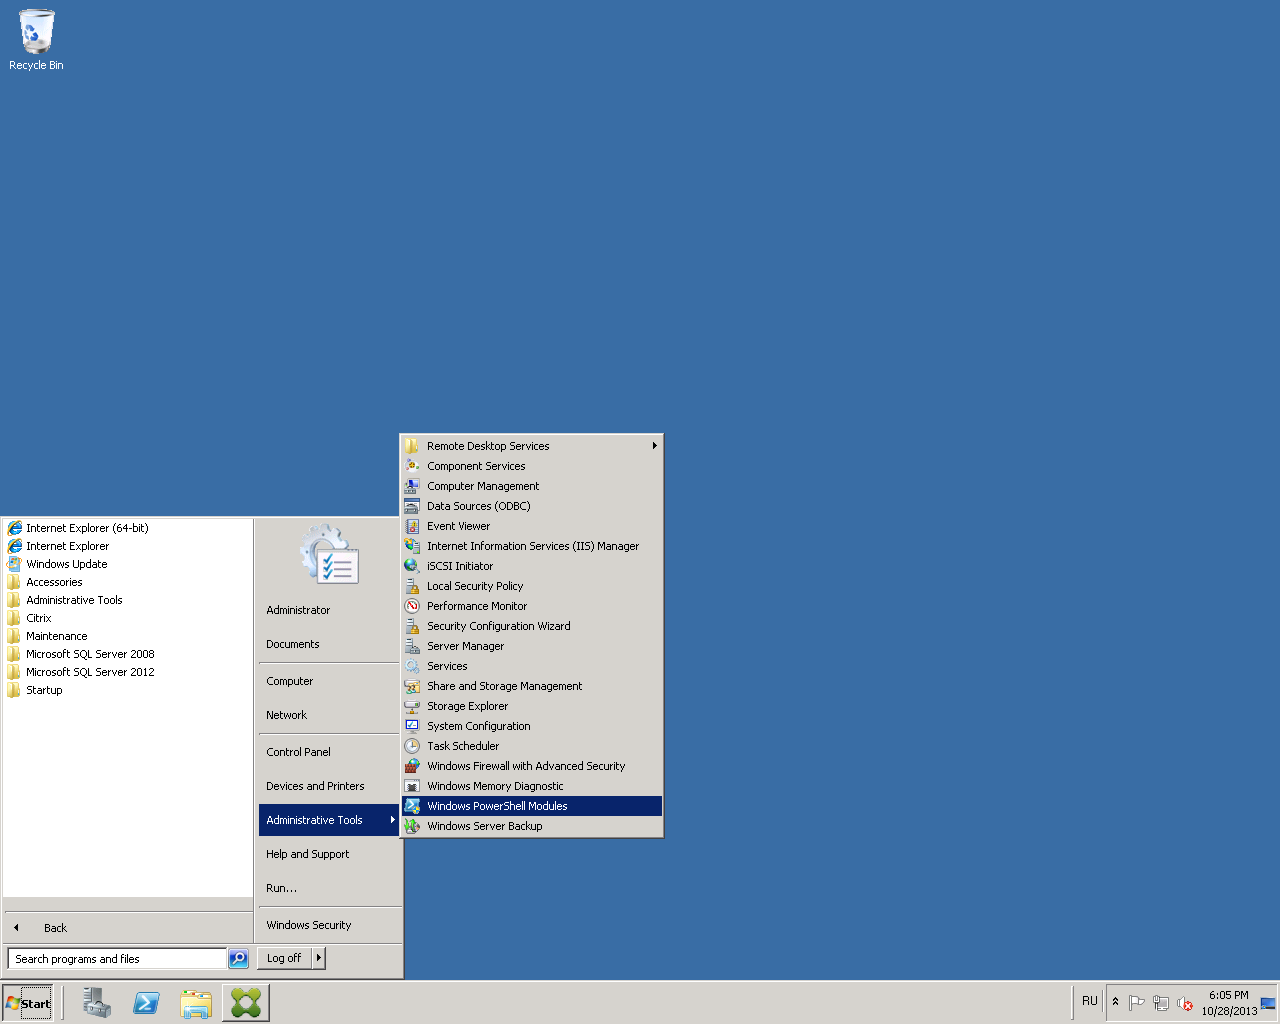Click the Windows Firewall icon
This screenshot has width=1280, height=1024.
click(x=412, y=766)
